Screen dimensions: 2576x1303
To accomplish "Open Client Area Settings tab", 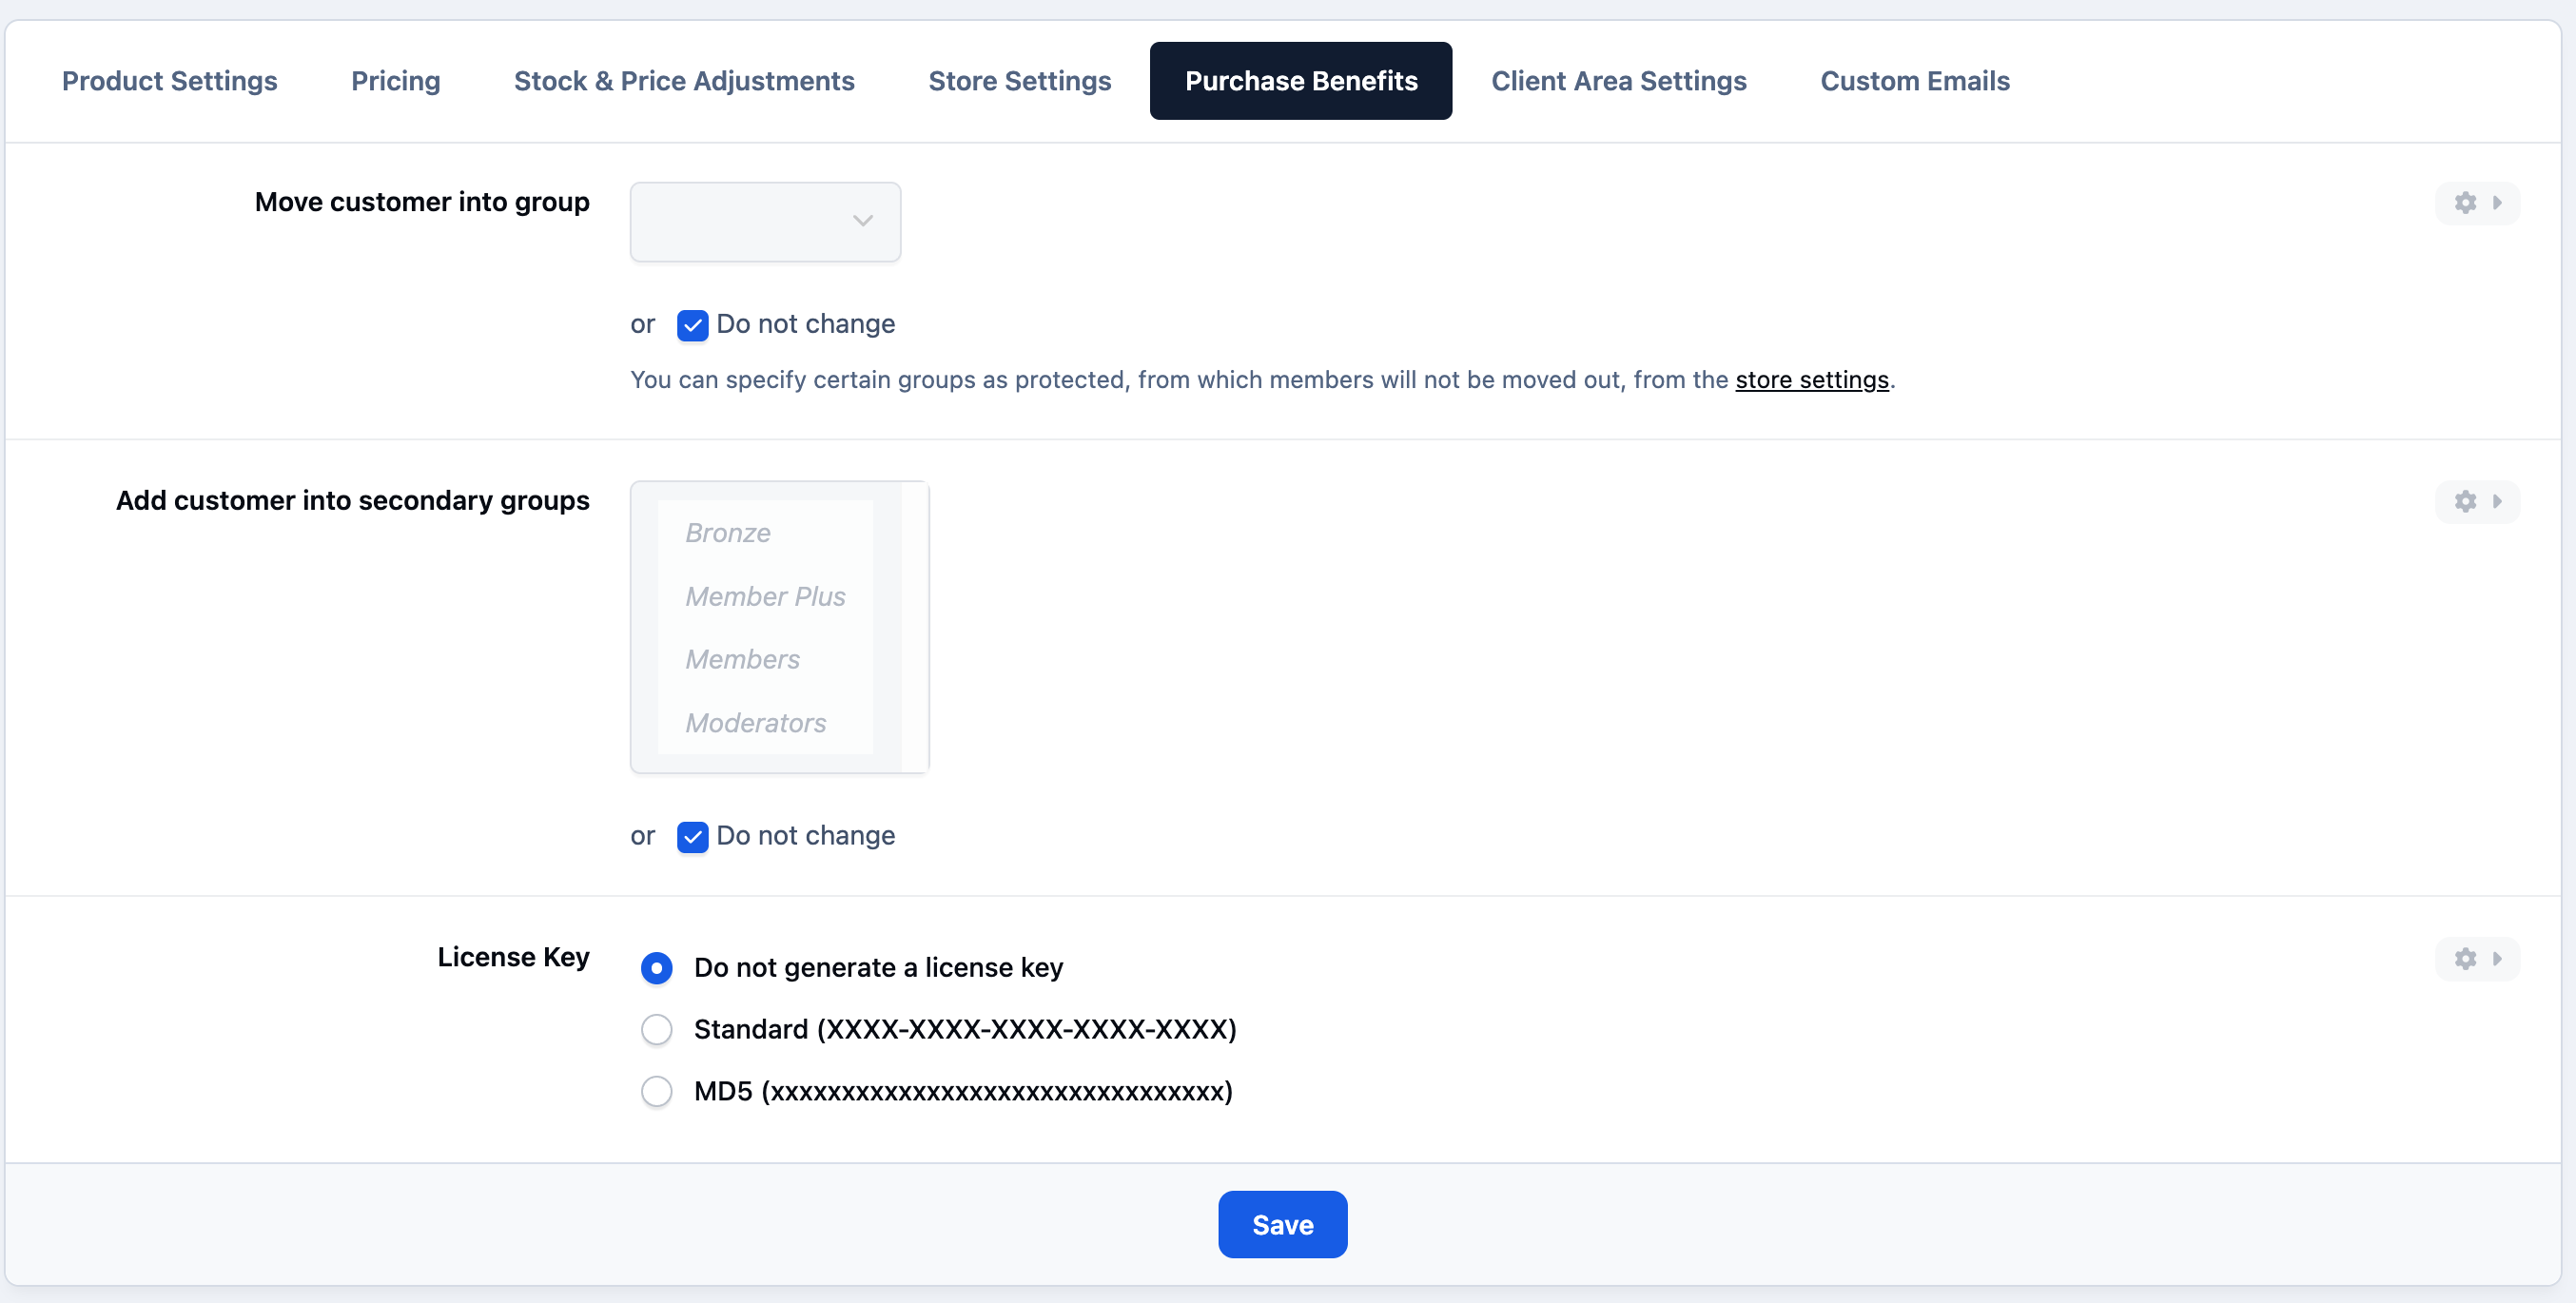I will 1618,81.
